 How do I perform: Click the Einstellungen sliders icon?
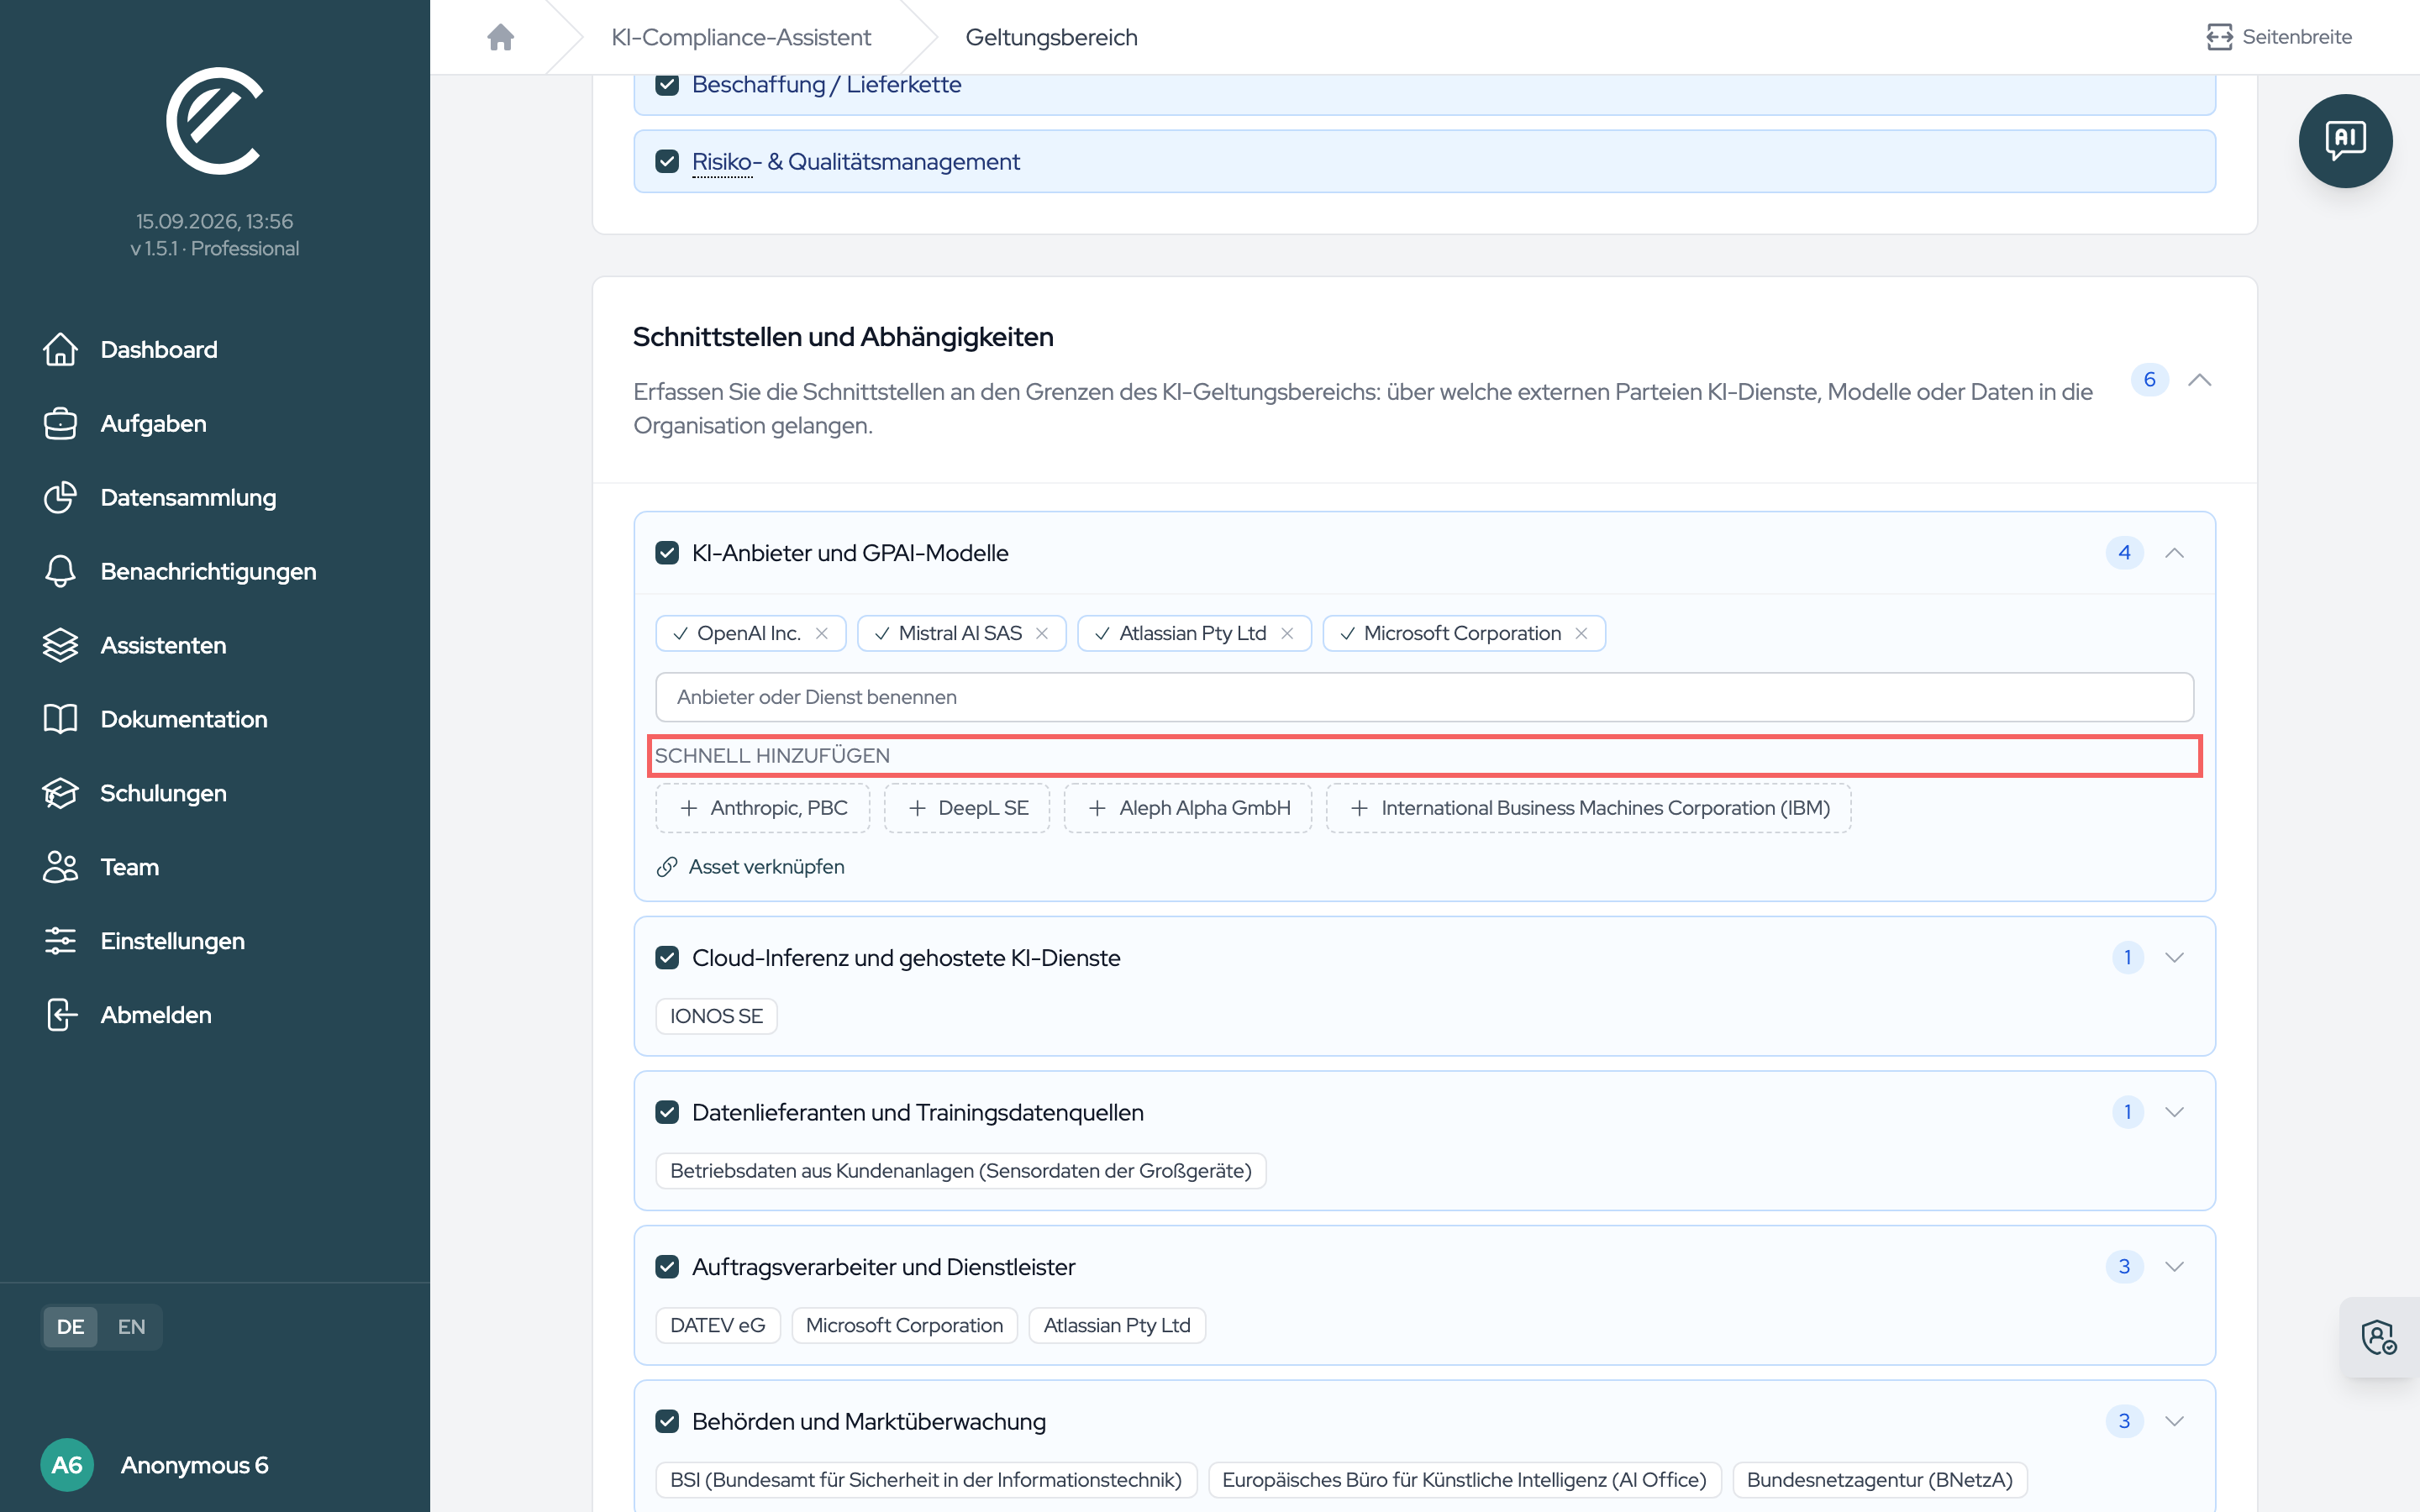(x=60, y=941)
